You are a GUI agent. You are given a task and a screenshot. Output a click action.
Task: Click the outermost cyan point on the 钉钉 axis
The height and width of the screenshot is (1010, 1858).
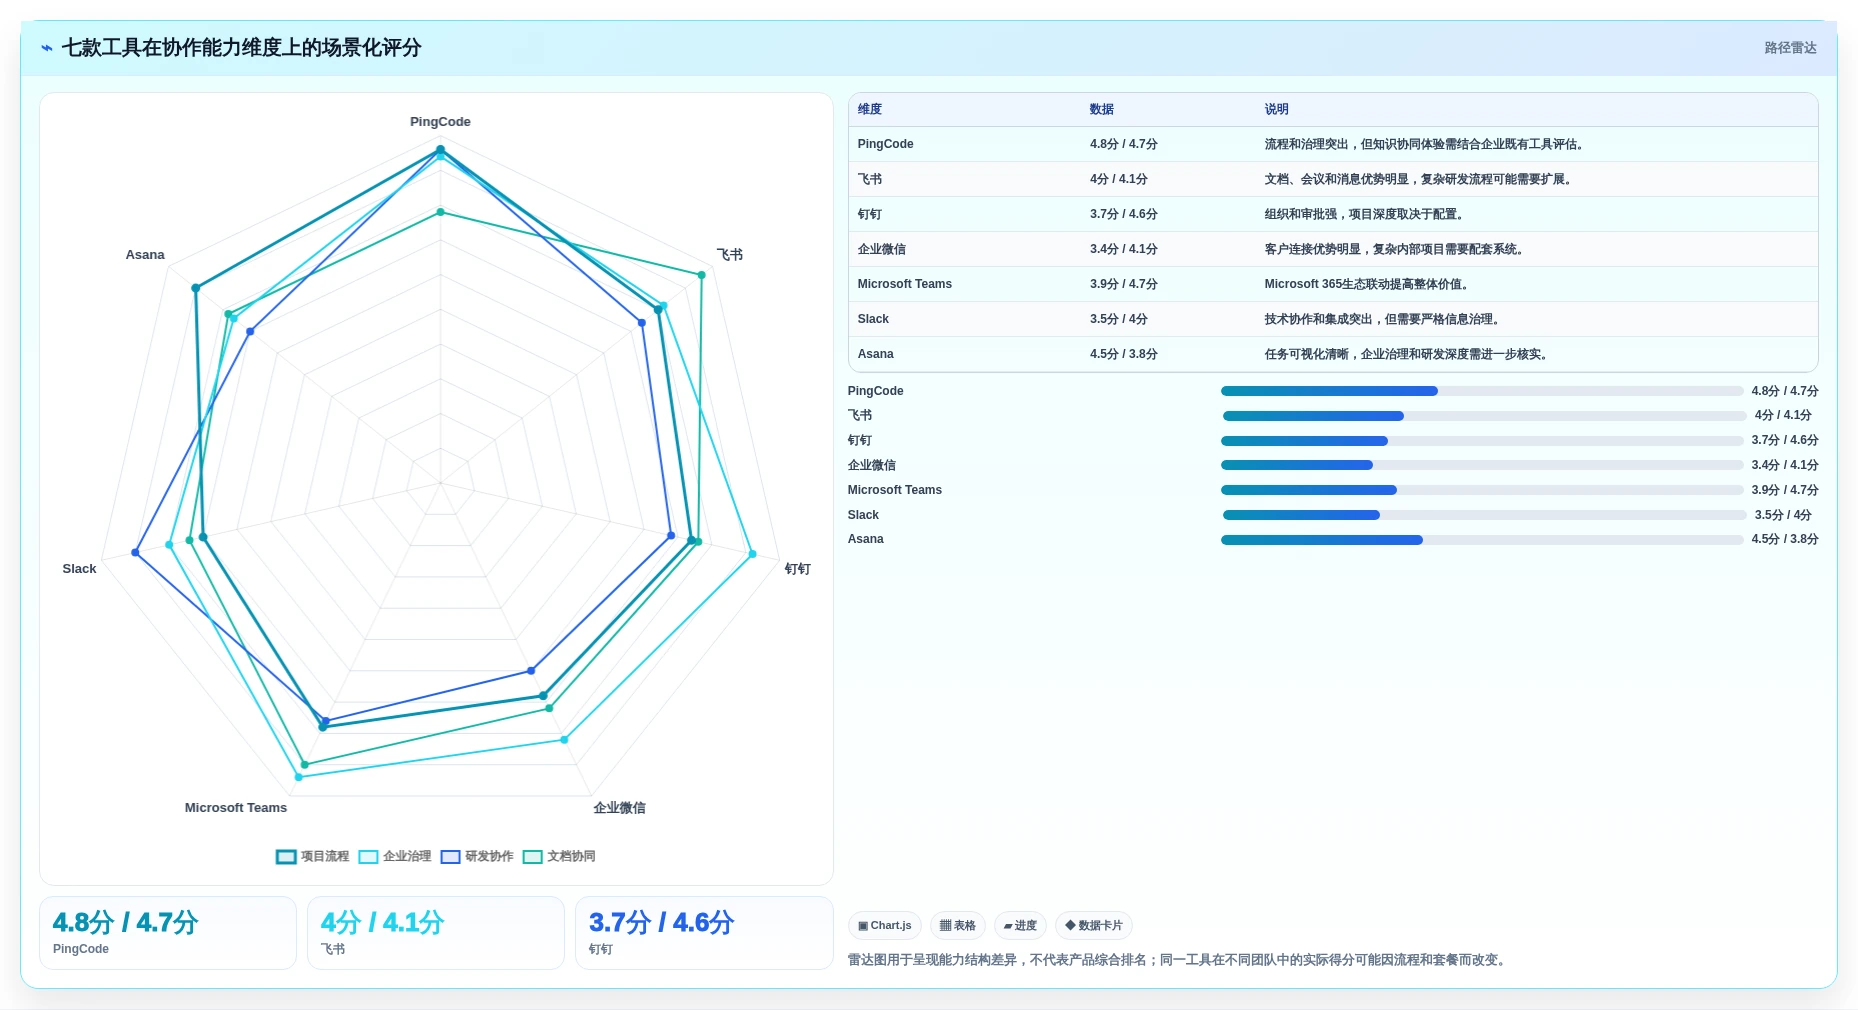point(753,554)
